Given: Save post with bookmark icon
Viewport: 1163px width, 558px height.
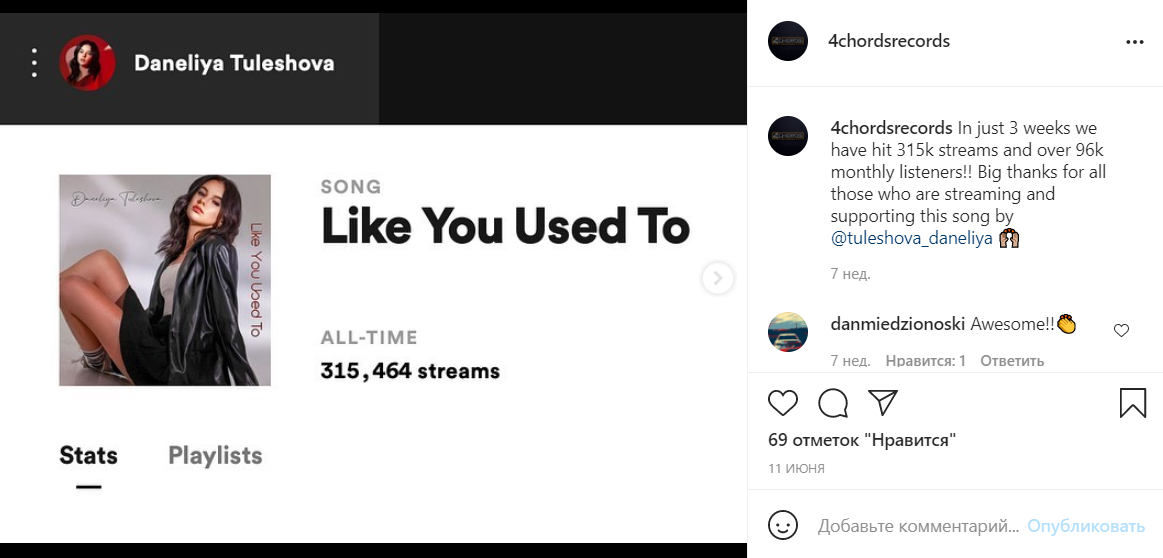Looking at the screenshot, I should (x=1132, y=403).
